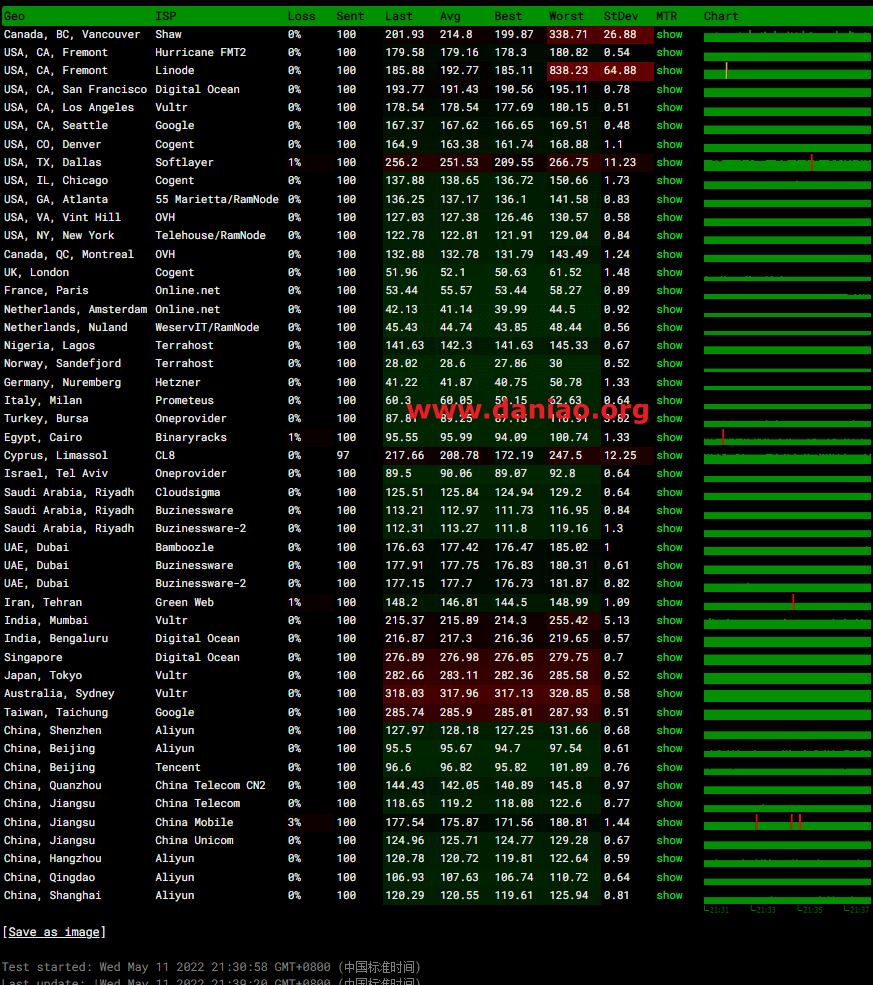Show MTR for Bengaluru Digital Ocean row
The image size is (873, 985).
(x=670, y=638)
